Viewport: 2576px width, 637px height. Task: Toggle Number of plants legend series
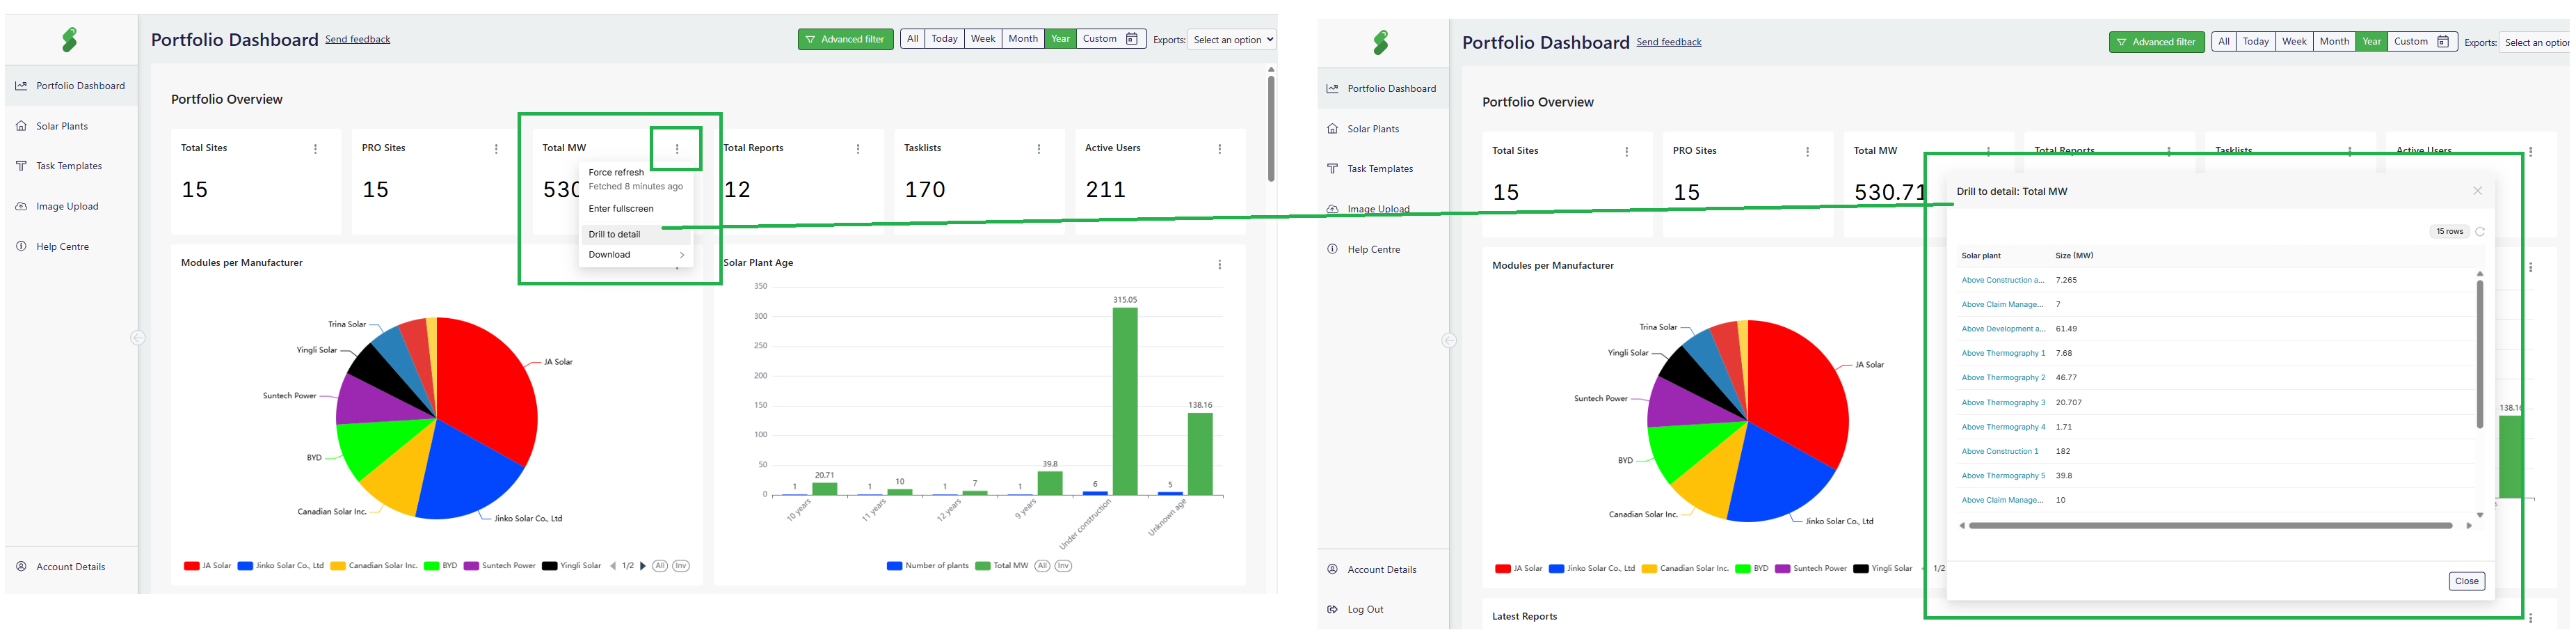(x=928, y=566)
